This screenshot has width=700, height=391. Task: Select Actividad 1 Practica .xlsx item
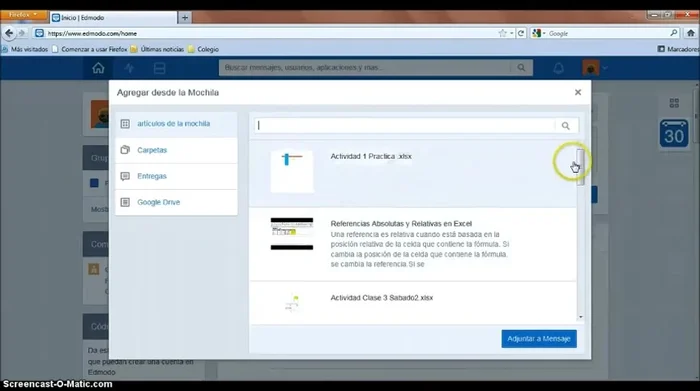413,174
